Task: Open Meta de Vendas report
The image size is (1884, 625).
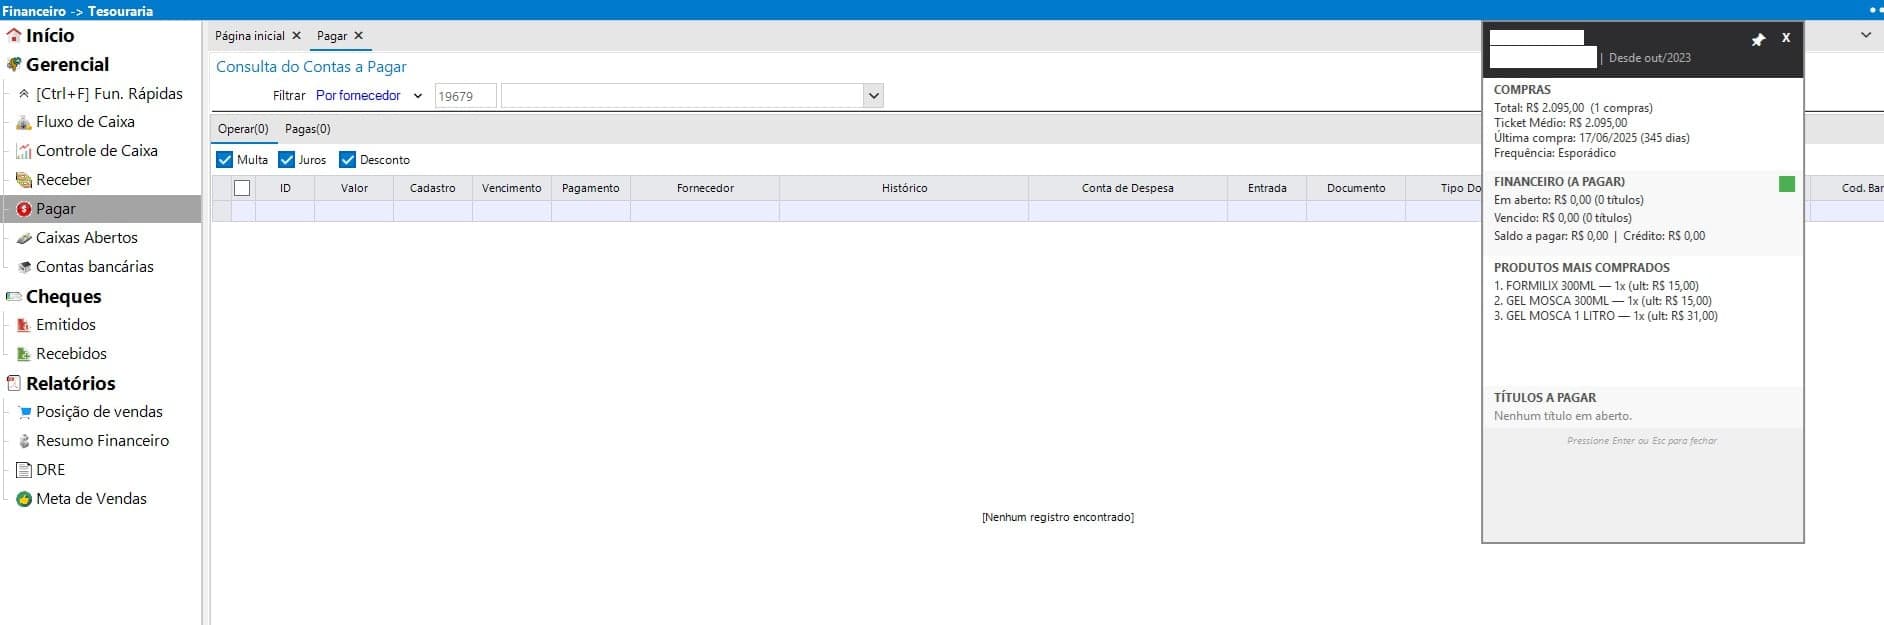Action: point(91,499)
